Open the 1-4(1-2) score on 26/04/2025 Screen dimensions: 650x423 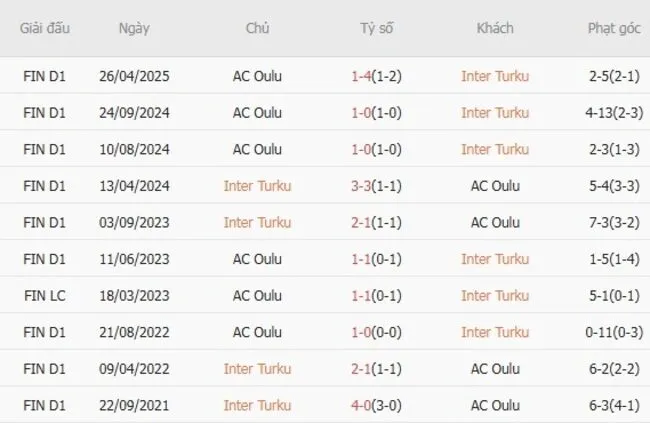tap(377, 76)
